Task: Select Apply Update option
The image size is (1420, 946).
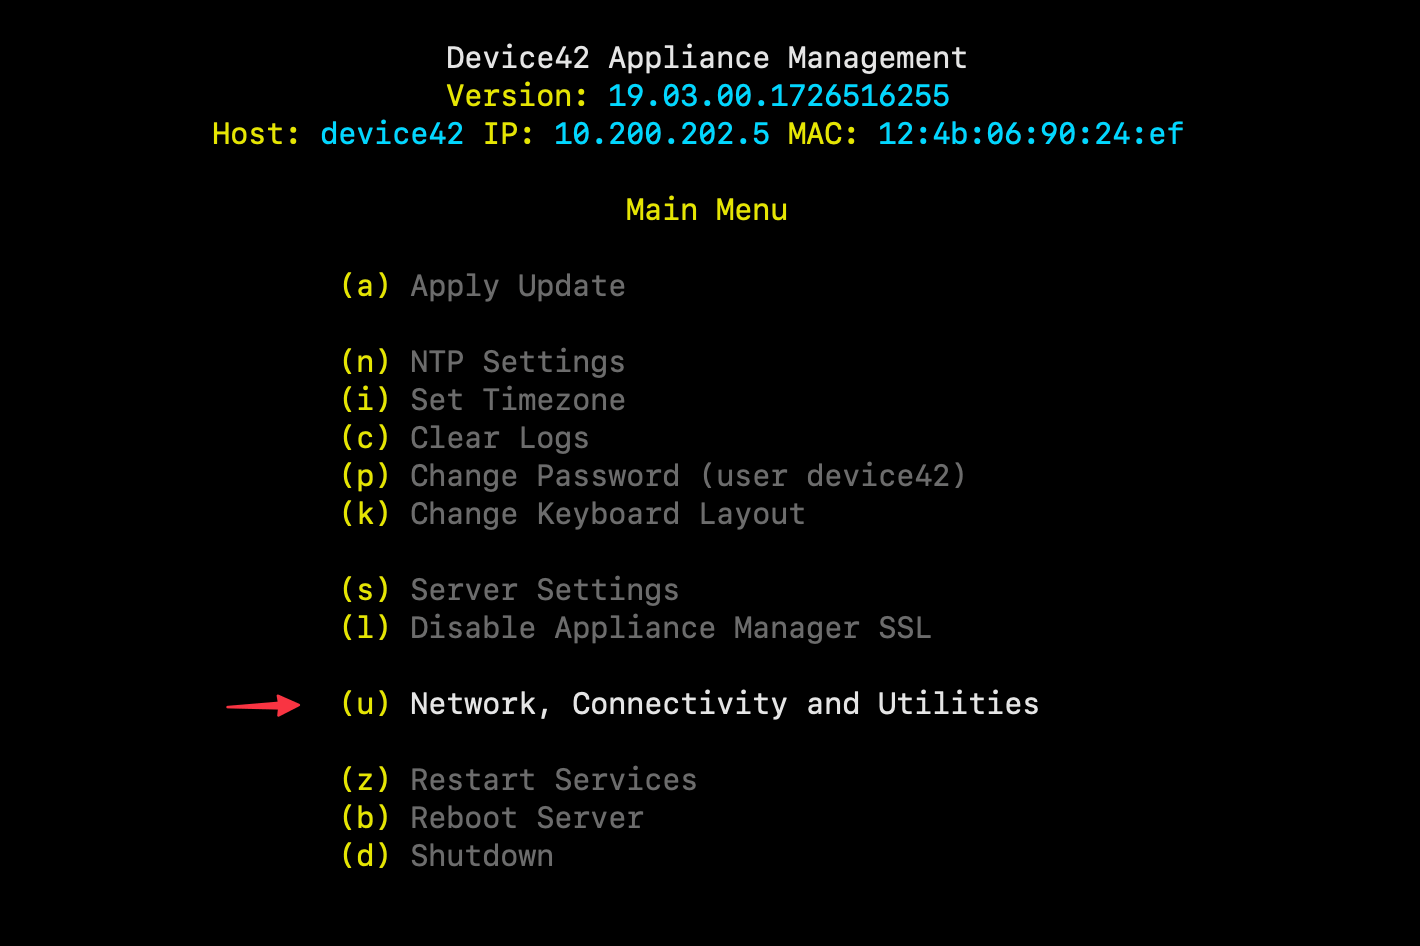Action: (x=517, y=286)
